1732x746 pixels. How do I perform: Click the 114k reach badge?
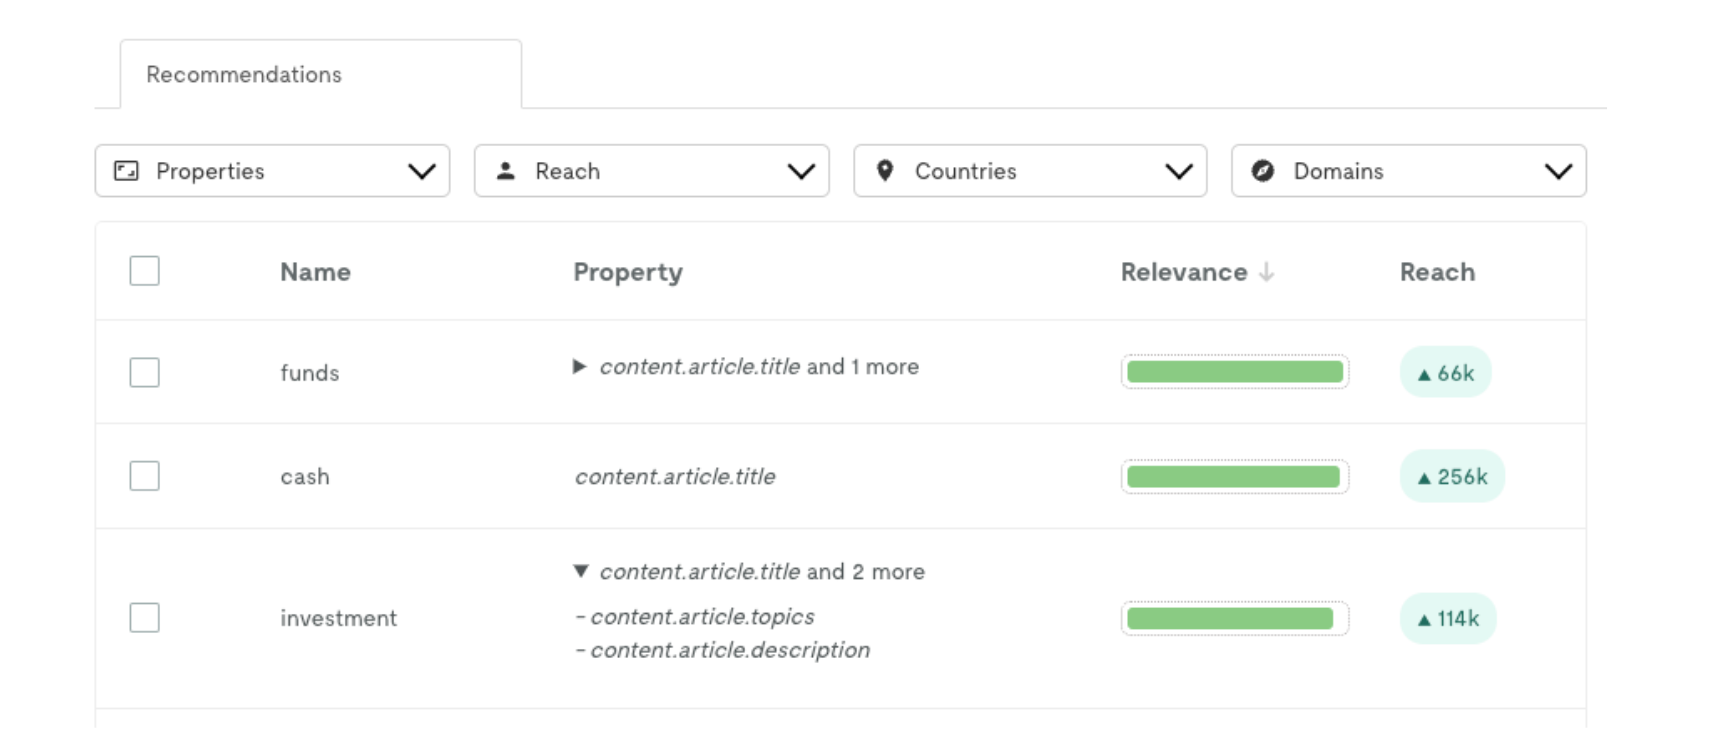tap(1448, 618)
